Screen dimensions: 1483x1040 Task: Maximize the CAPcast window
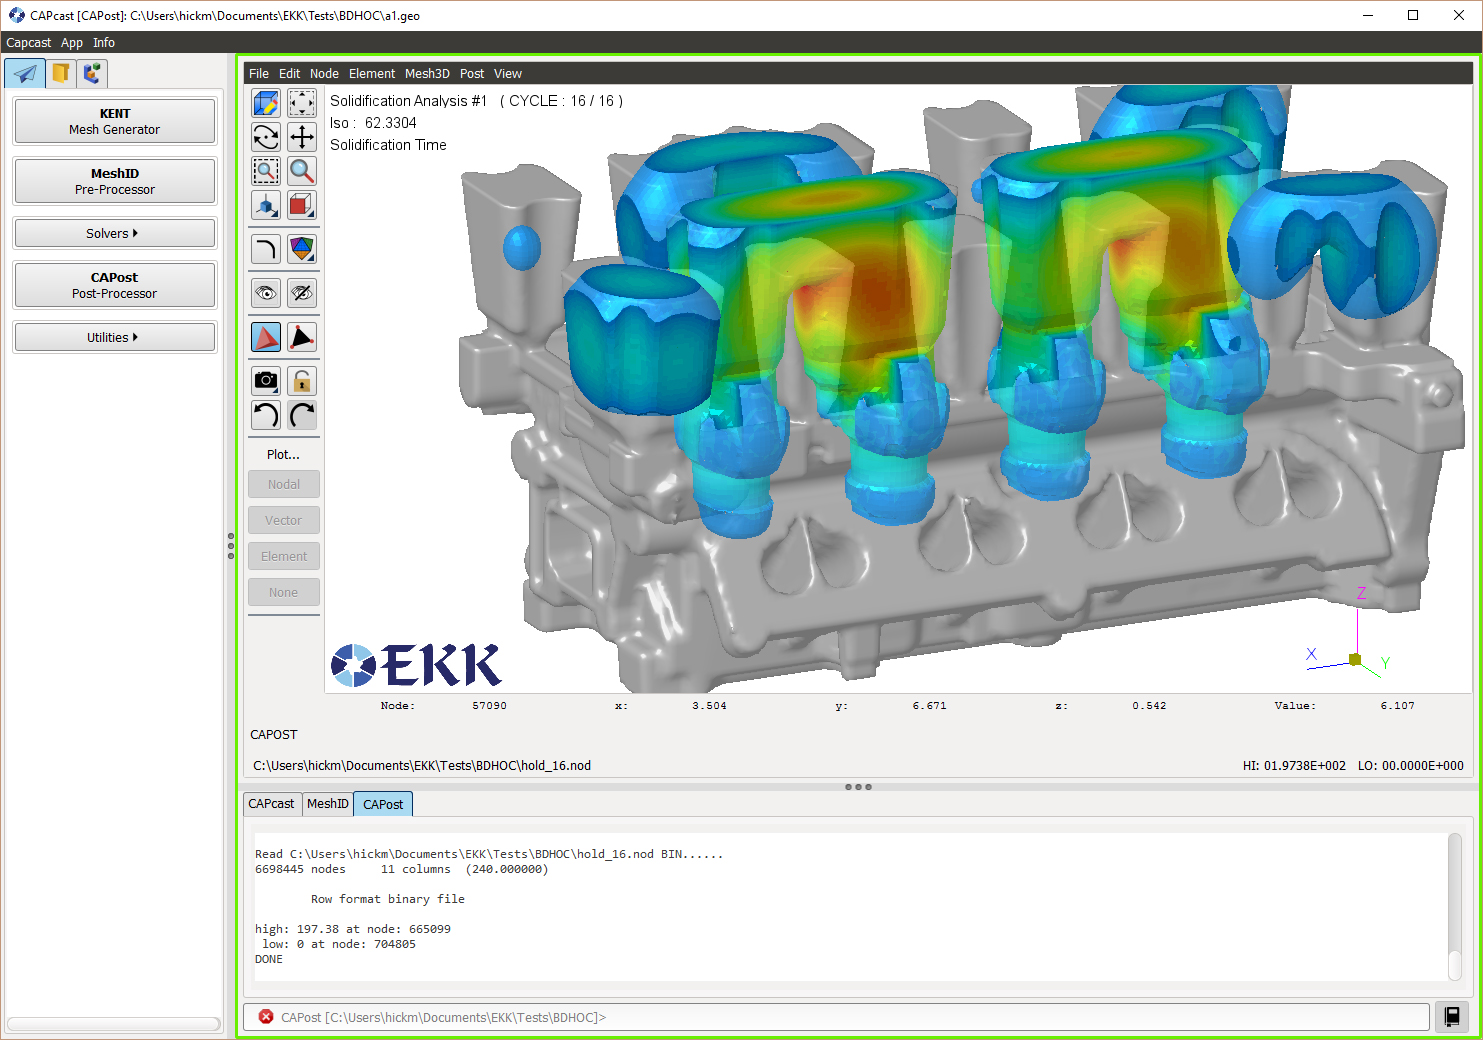(x=1413, y=15)
